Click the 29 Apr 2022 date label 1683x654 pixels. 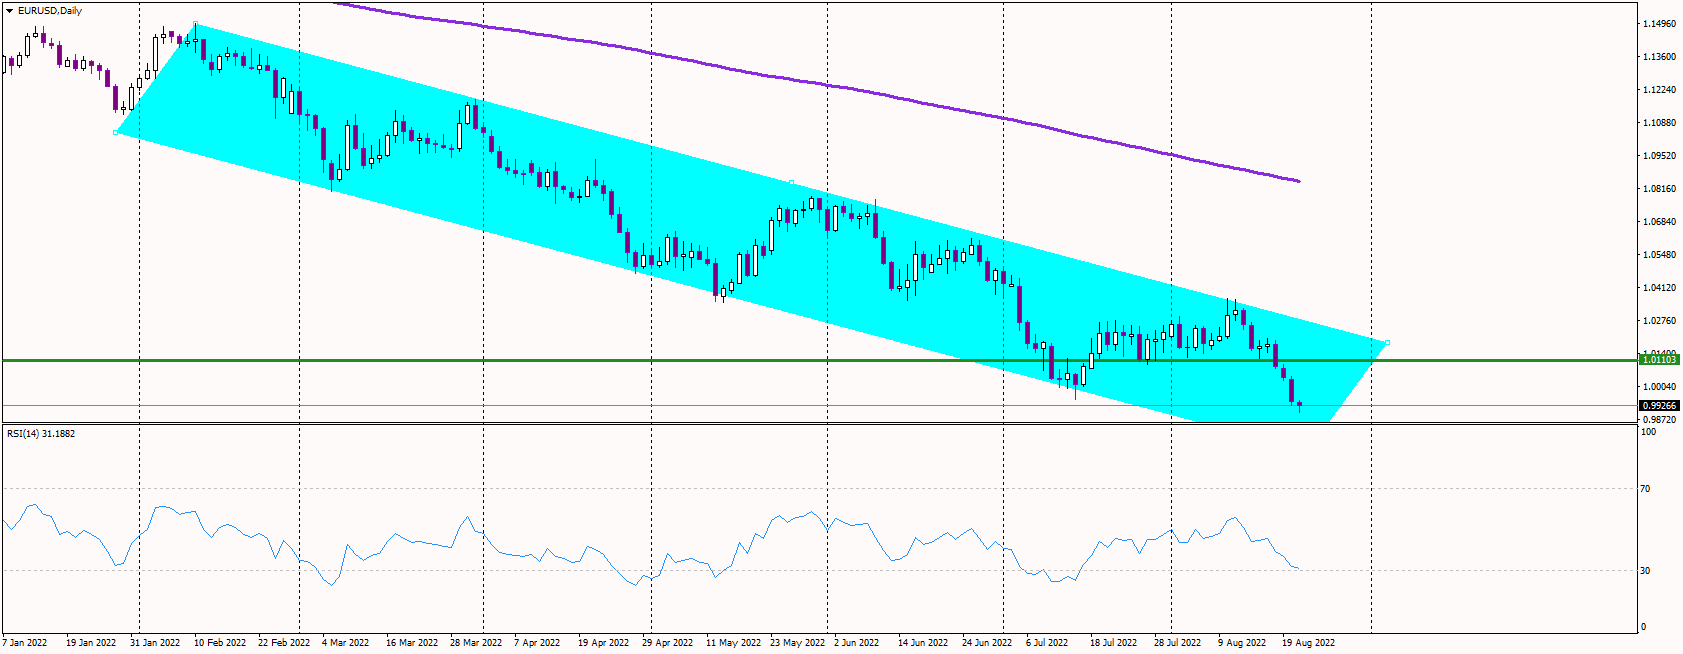point(667,643)
